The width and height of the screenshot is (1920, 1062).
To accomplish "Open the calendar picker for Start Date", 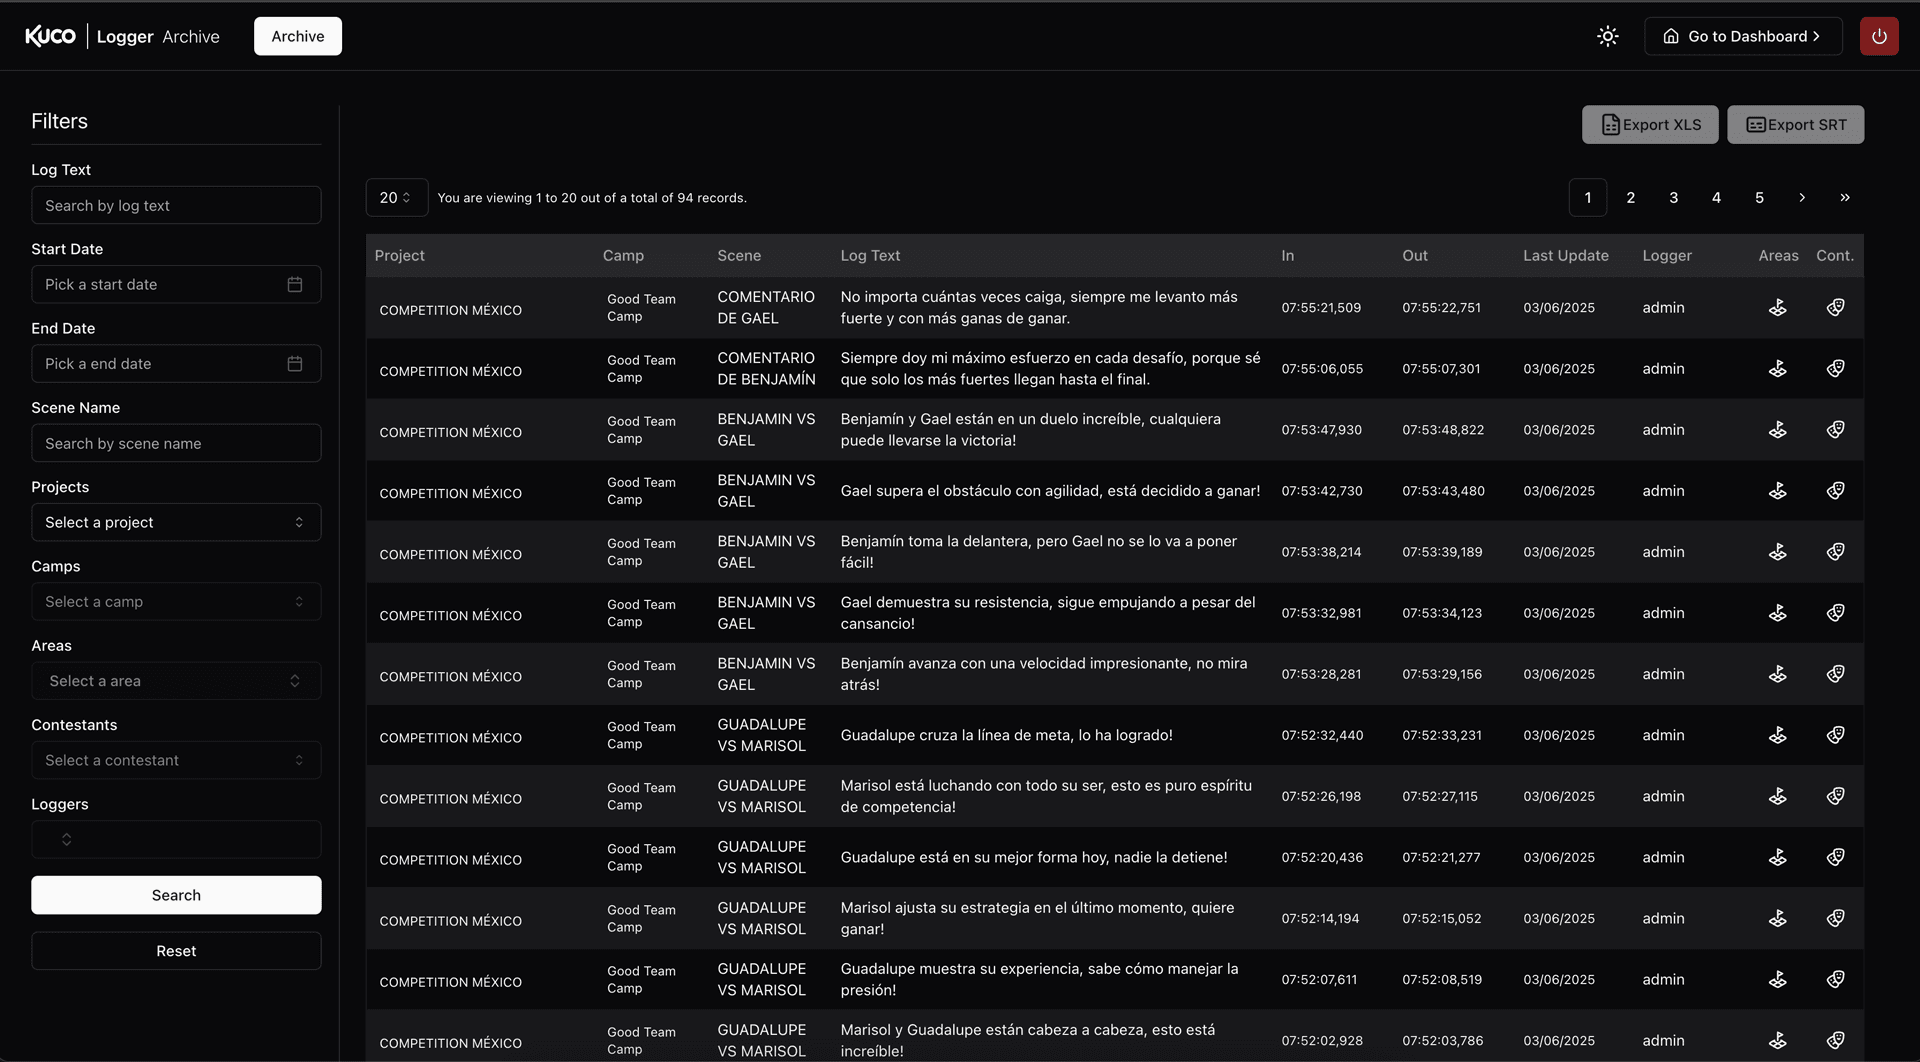I will (295, 284).
